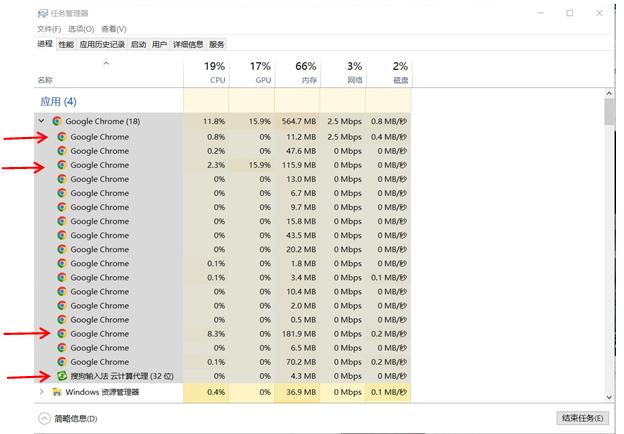Image resolution: width=624 pixels, height=434 pixels.
Task: Click the Chrome icon in the 9.7 MB row
Action: tap(62, 207)
